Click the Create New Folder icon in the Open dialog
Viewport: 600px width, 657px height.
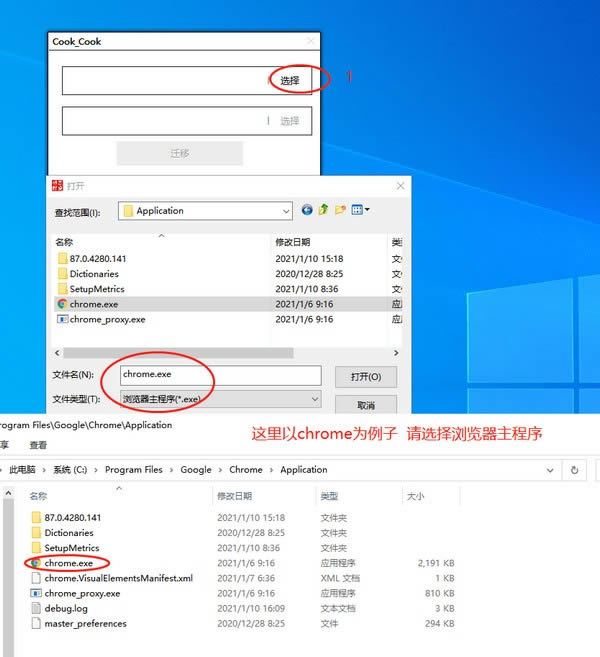tap(340, 210)
